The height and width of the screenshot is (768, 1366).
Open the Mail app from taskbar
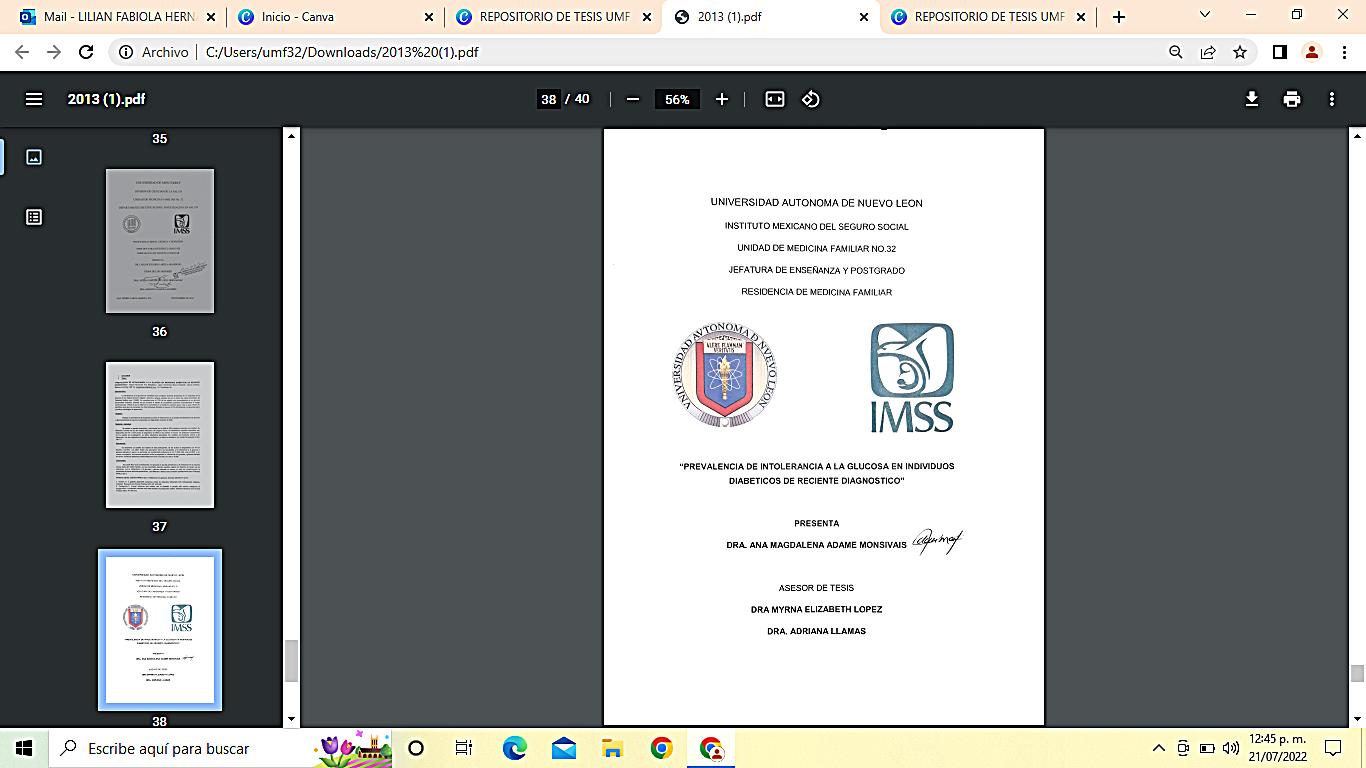[x=563, y=748]
